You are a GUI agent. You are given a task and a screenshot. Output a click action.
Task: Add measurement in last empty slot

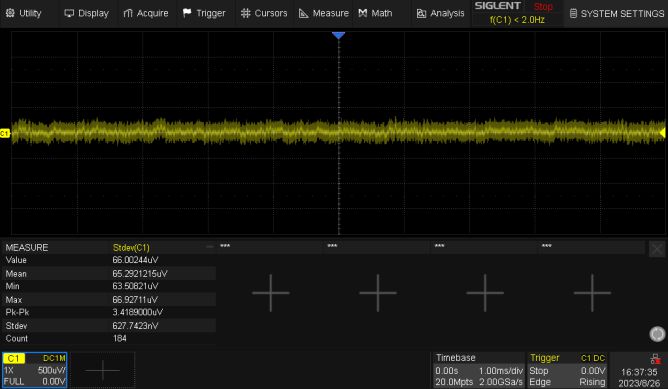coord(592,293)
